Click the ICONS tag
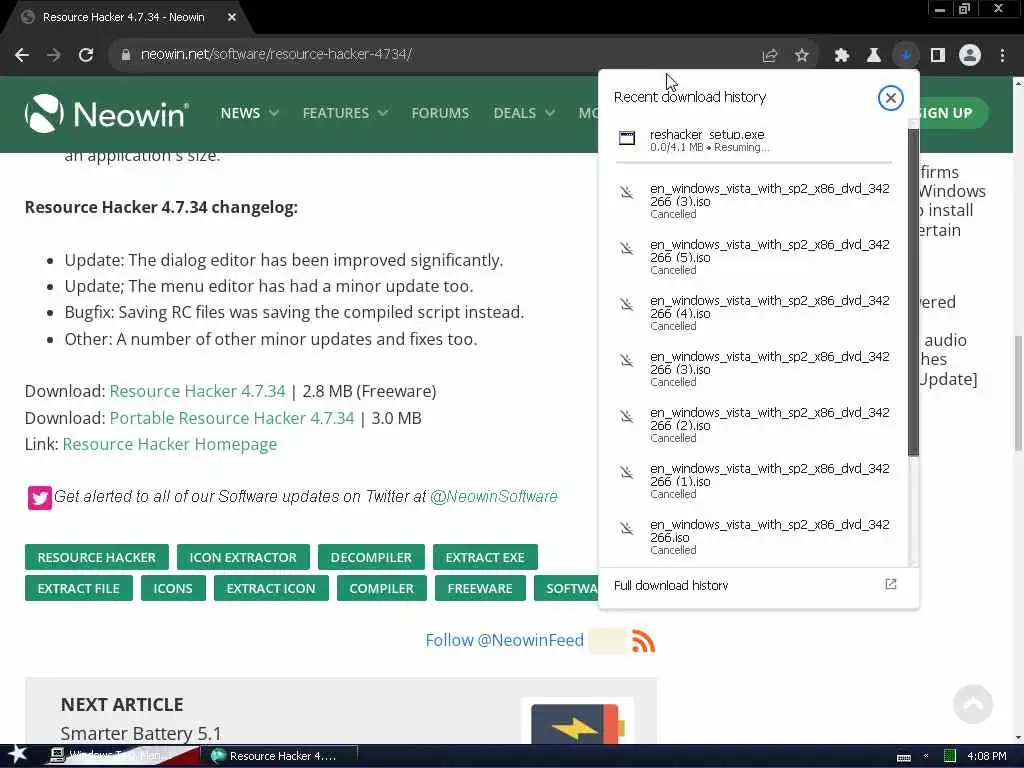Viewport: 1024px width, 768px height. tap(173, 588)
